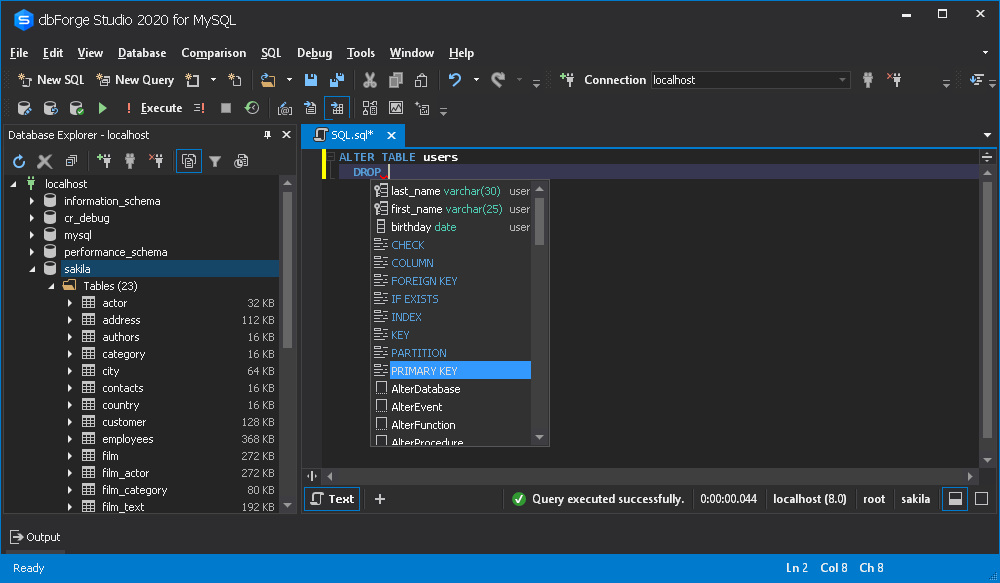Collapse the sakila database node
The width and height of the screenshot is (1000, 583).
(x=31, y=268)
